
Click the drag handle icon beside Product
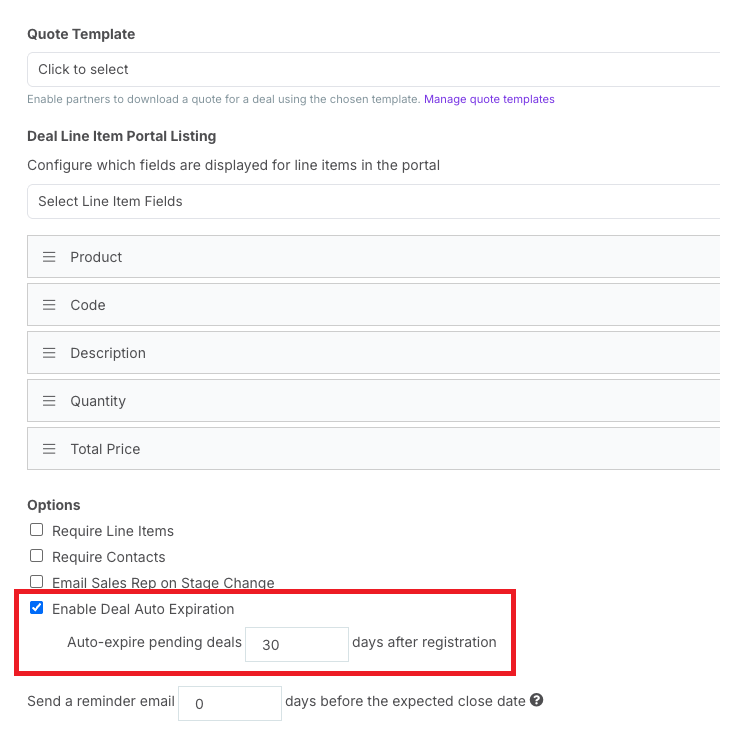49,257
